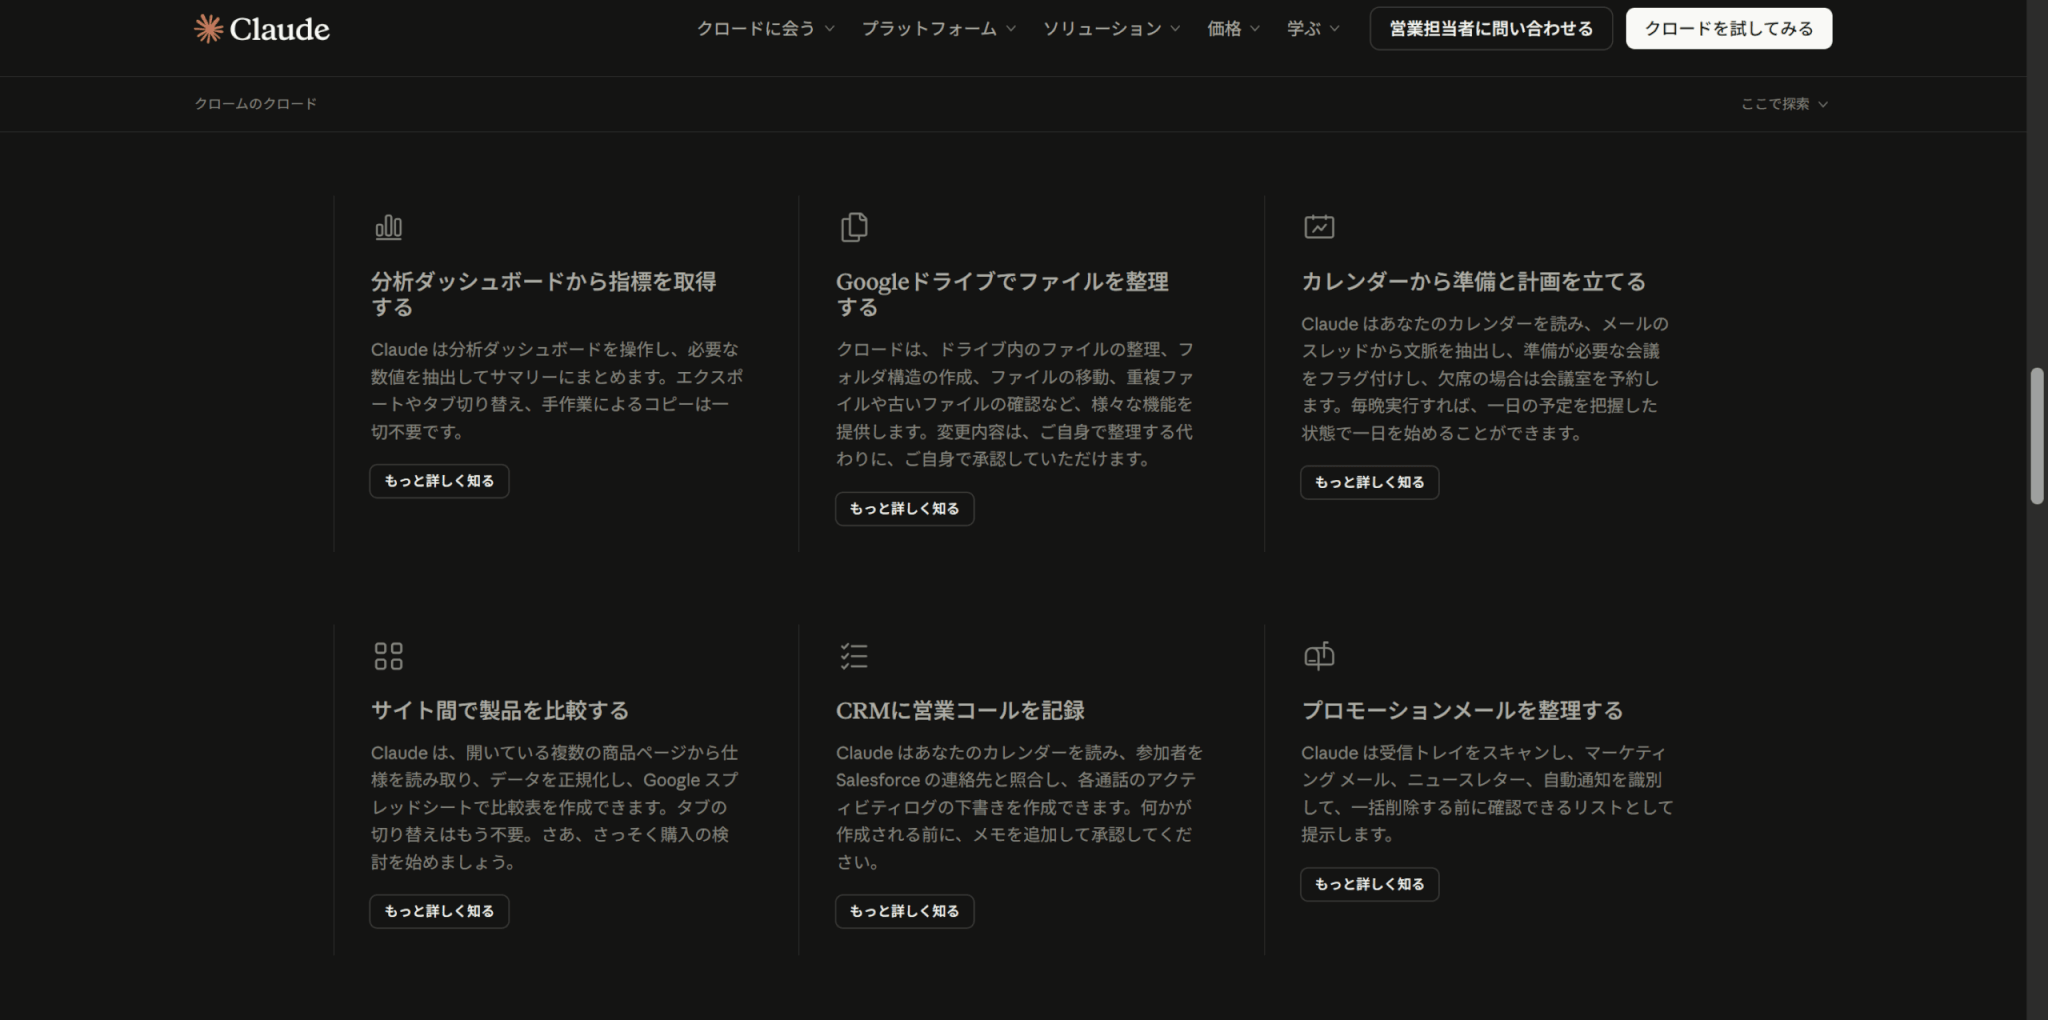
Task: Expand the プラットフォーム dropdown menu
Action: (x=938, y=29)
